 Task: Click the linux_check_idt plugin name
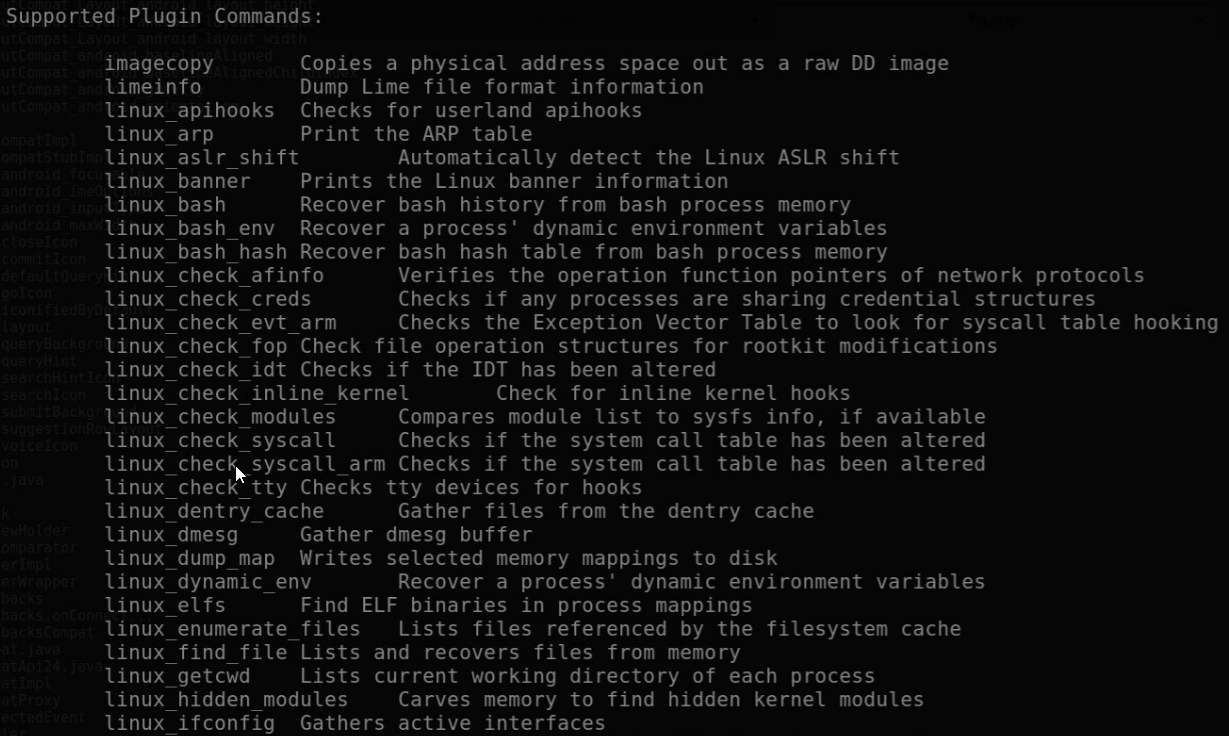pos(196,370)
